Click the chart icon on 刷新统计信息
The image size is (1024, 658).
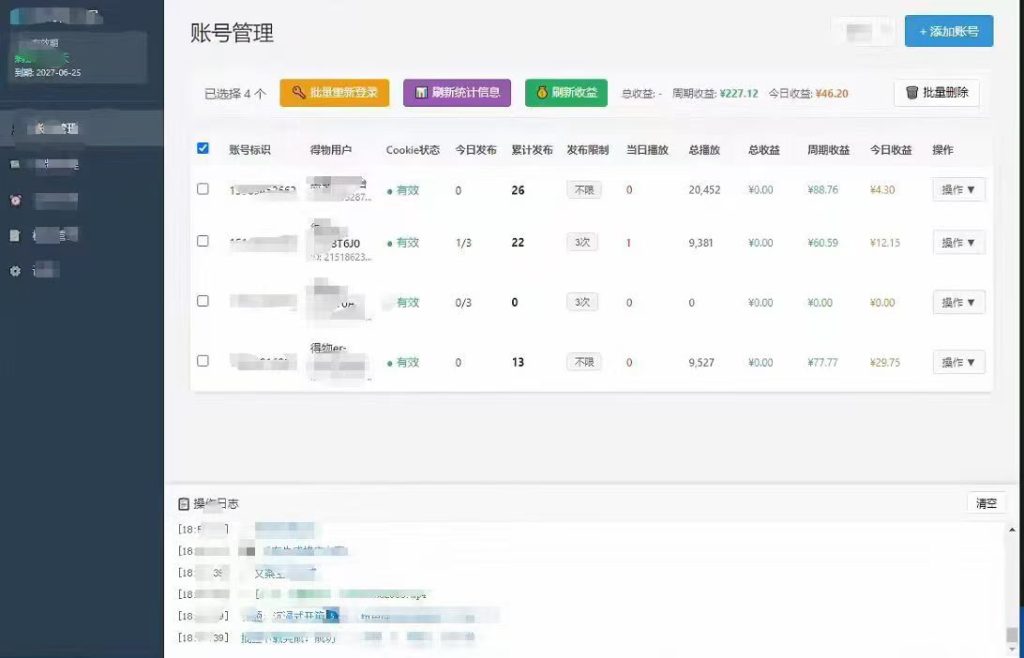[x=421, y=93]
